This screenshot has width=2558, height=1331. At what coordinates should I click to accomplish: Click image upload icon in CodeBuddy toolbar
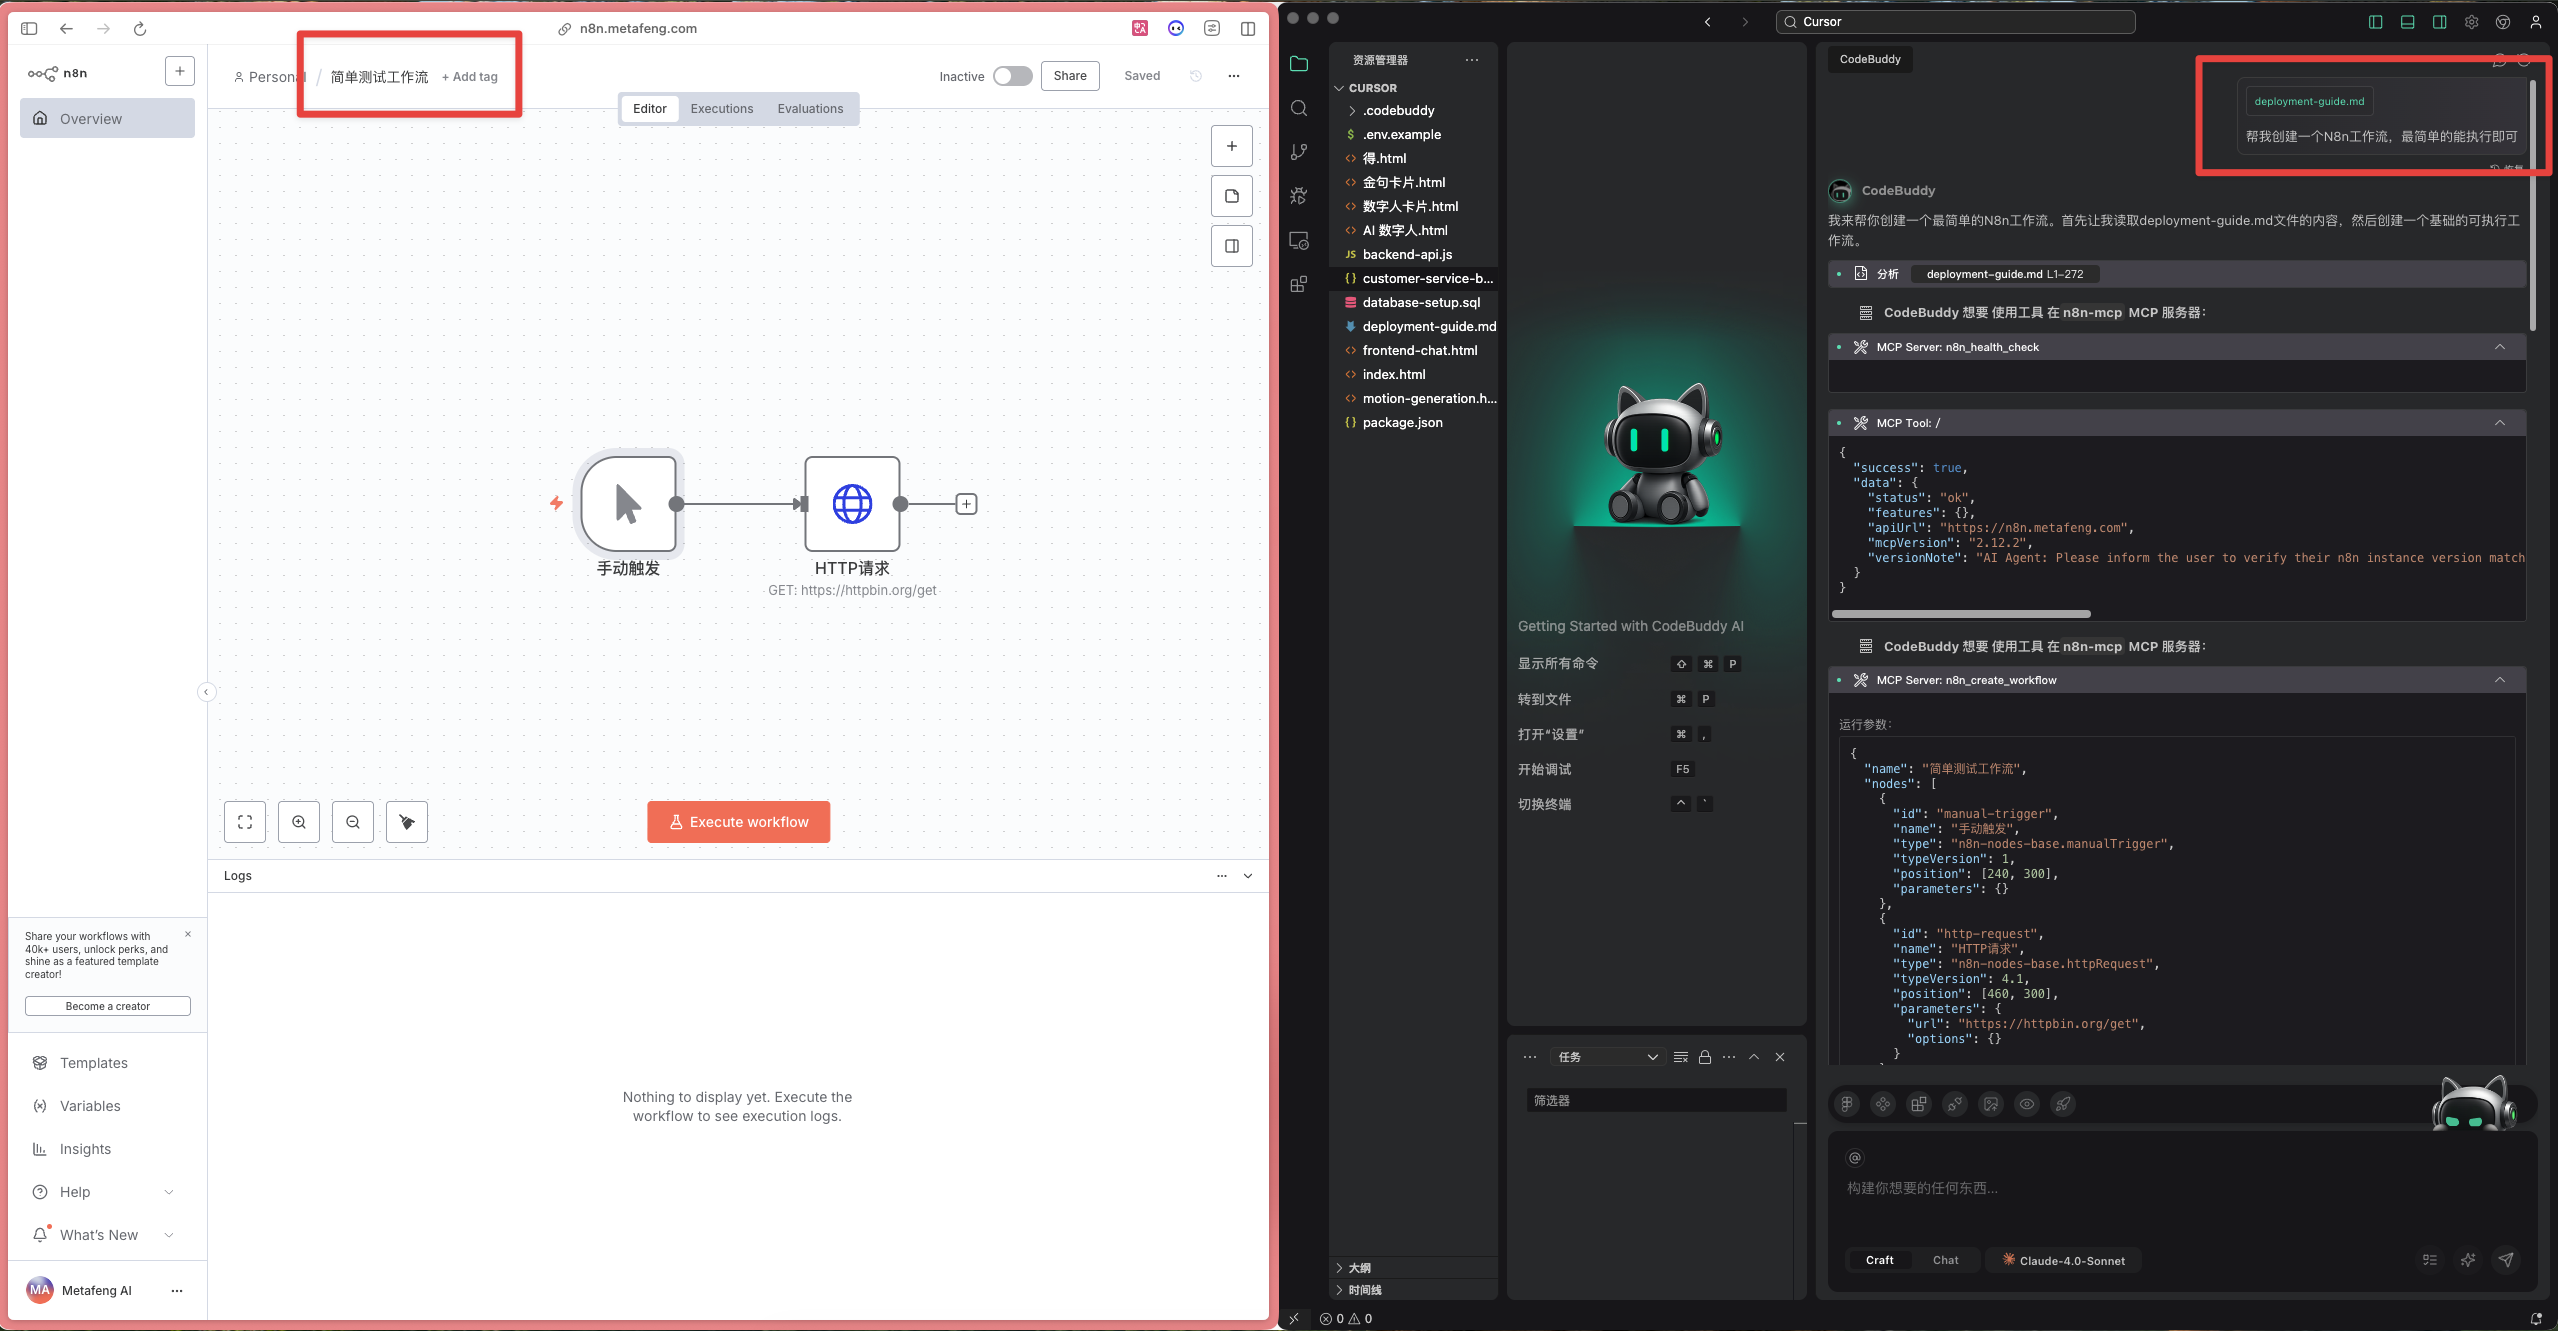pos(1991,1104)
